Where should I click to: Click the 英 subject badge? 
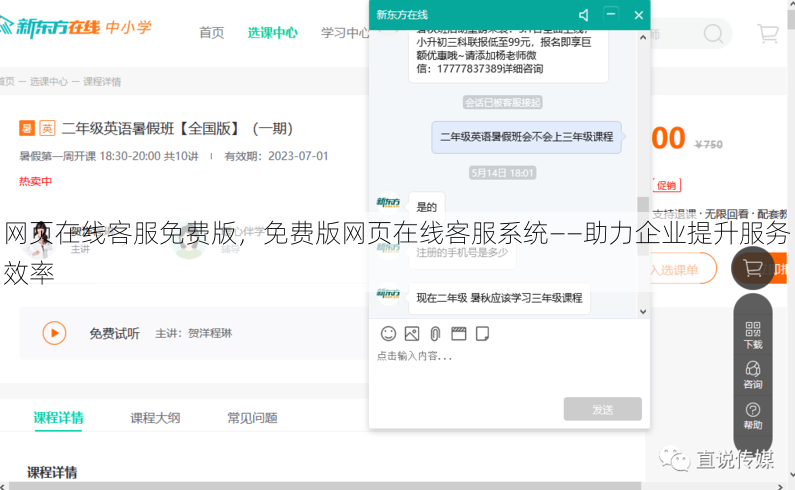point(47,128)
